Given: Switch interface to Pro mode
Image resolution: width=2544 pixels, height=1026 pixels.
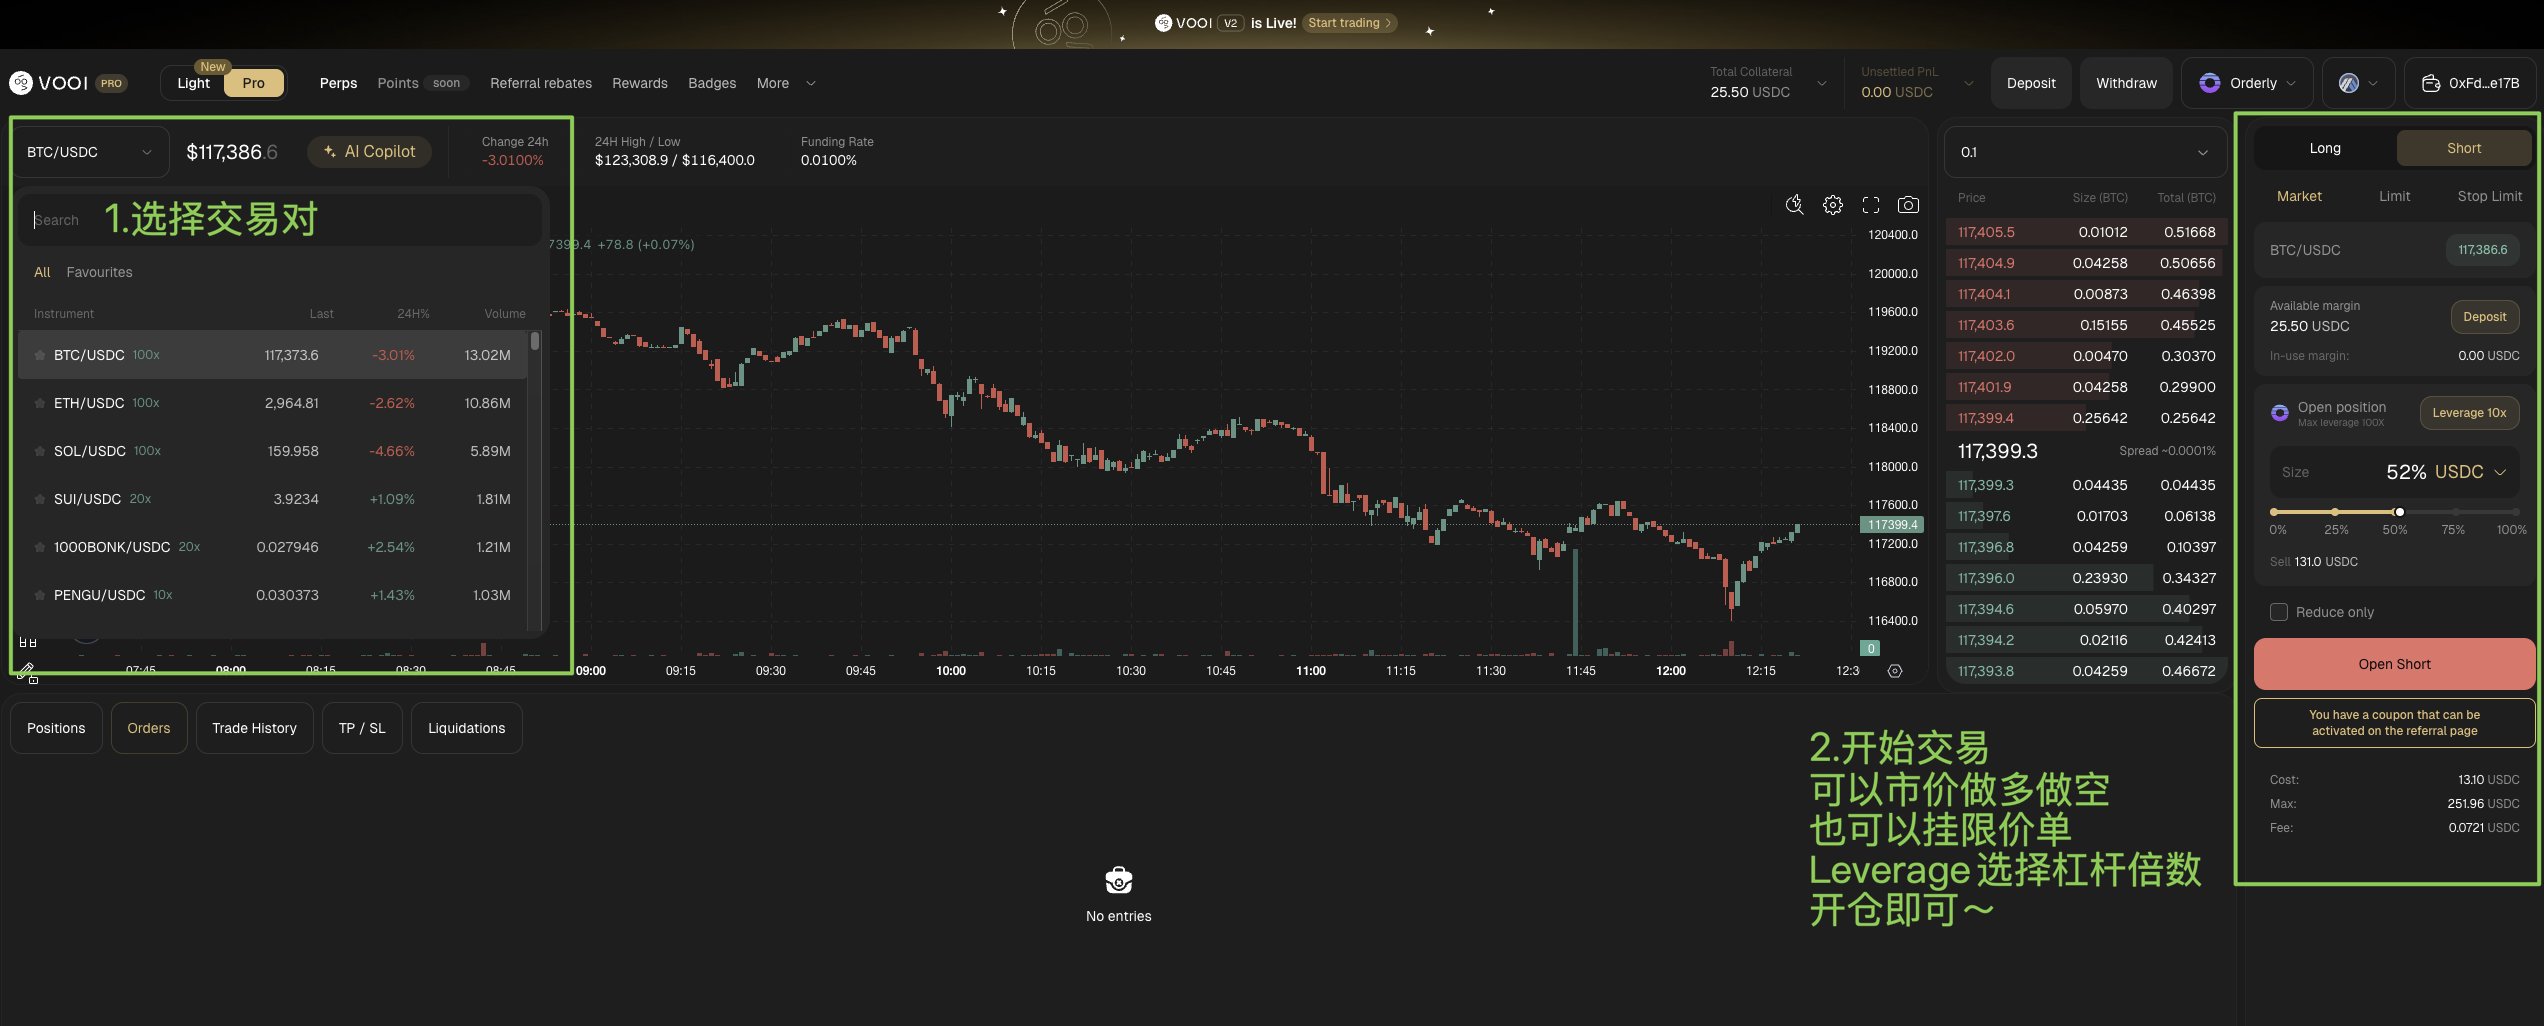Looking at the screenshot, I should point(254,83).
